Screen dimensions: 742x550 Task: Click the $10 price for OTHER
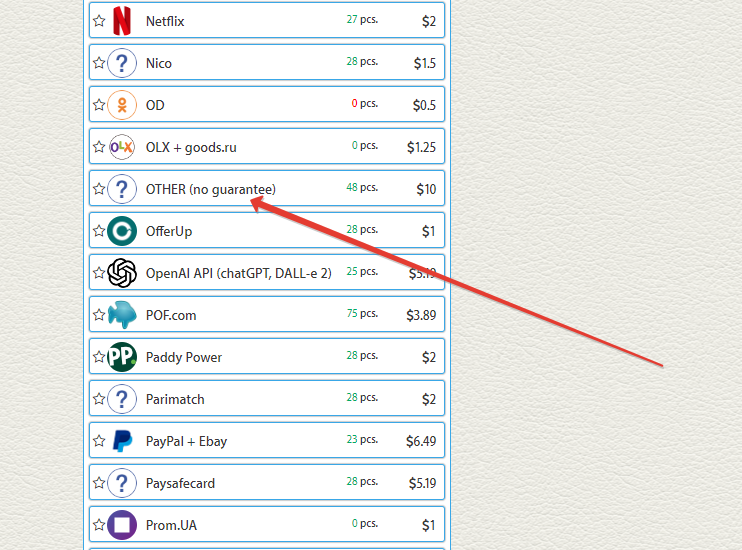pyautogui.click(x=426, y=189)
